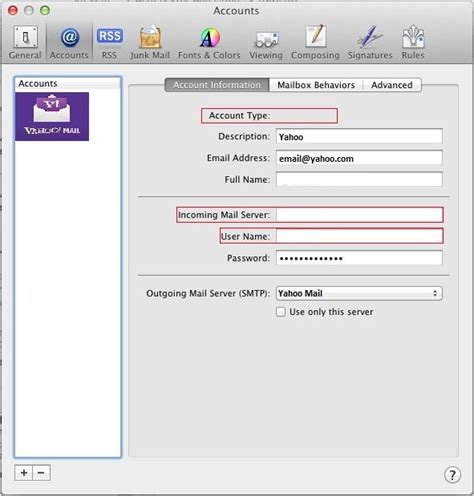Image resolution: width=474 pixels, height=496 pixels.
Task: Remove selected account with minus button
Action: (41, 473)
